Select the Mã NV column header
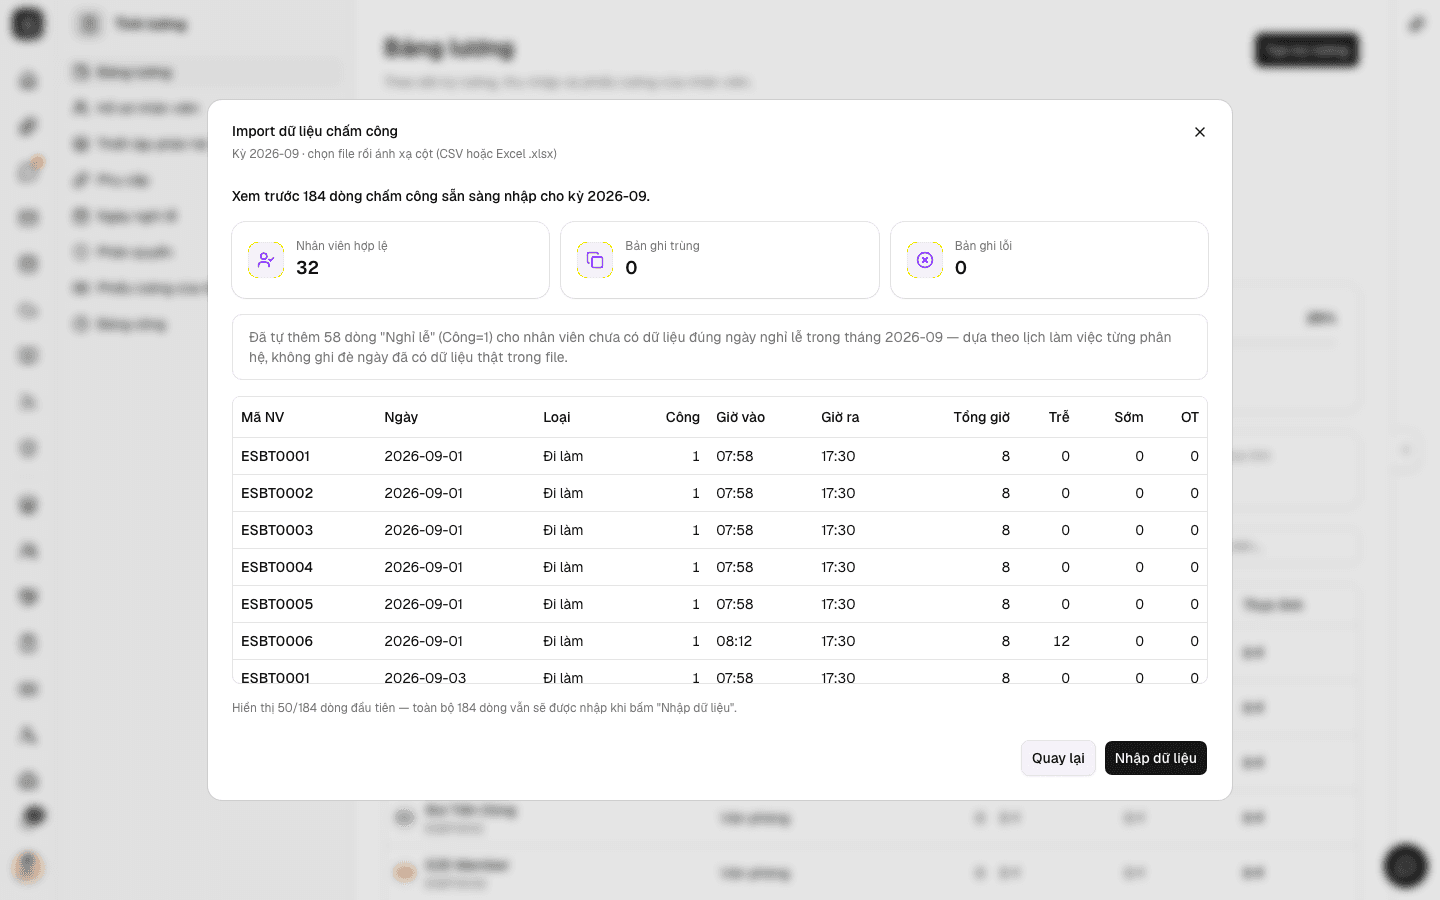This screenshot has height=900, width=1440. pyautogui.click(x=262, y=417)
